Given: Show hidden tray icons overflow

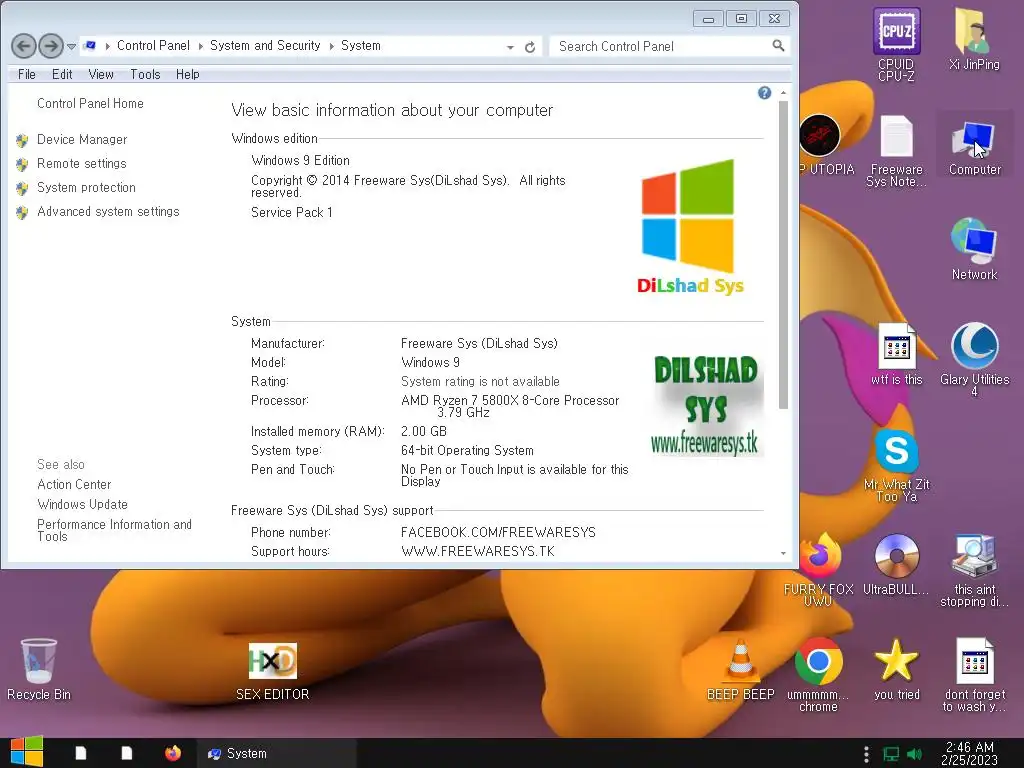Looking at the screenshot, I should point(866,754).
